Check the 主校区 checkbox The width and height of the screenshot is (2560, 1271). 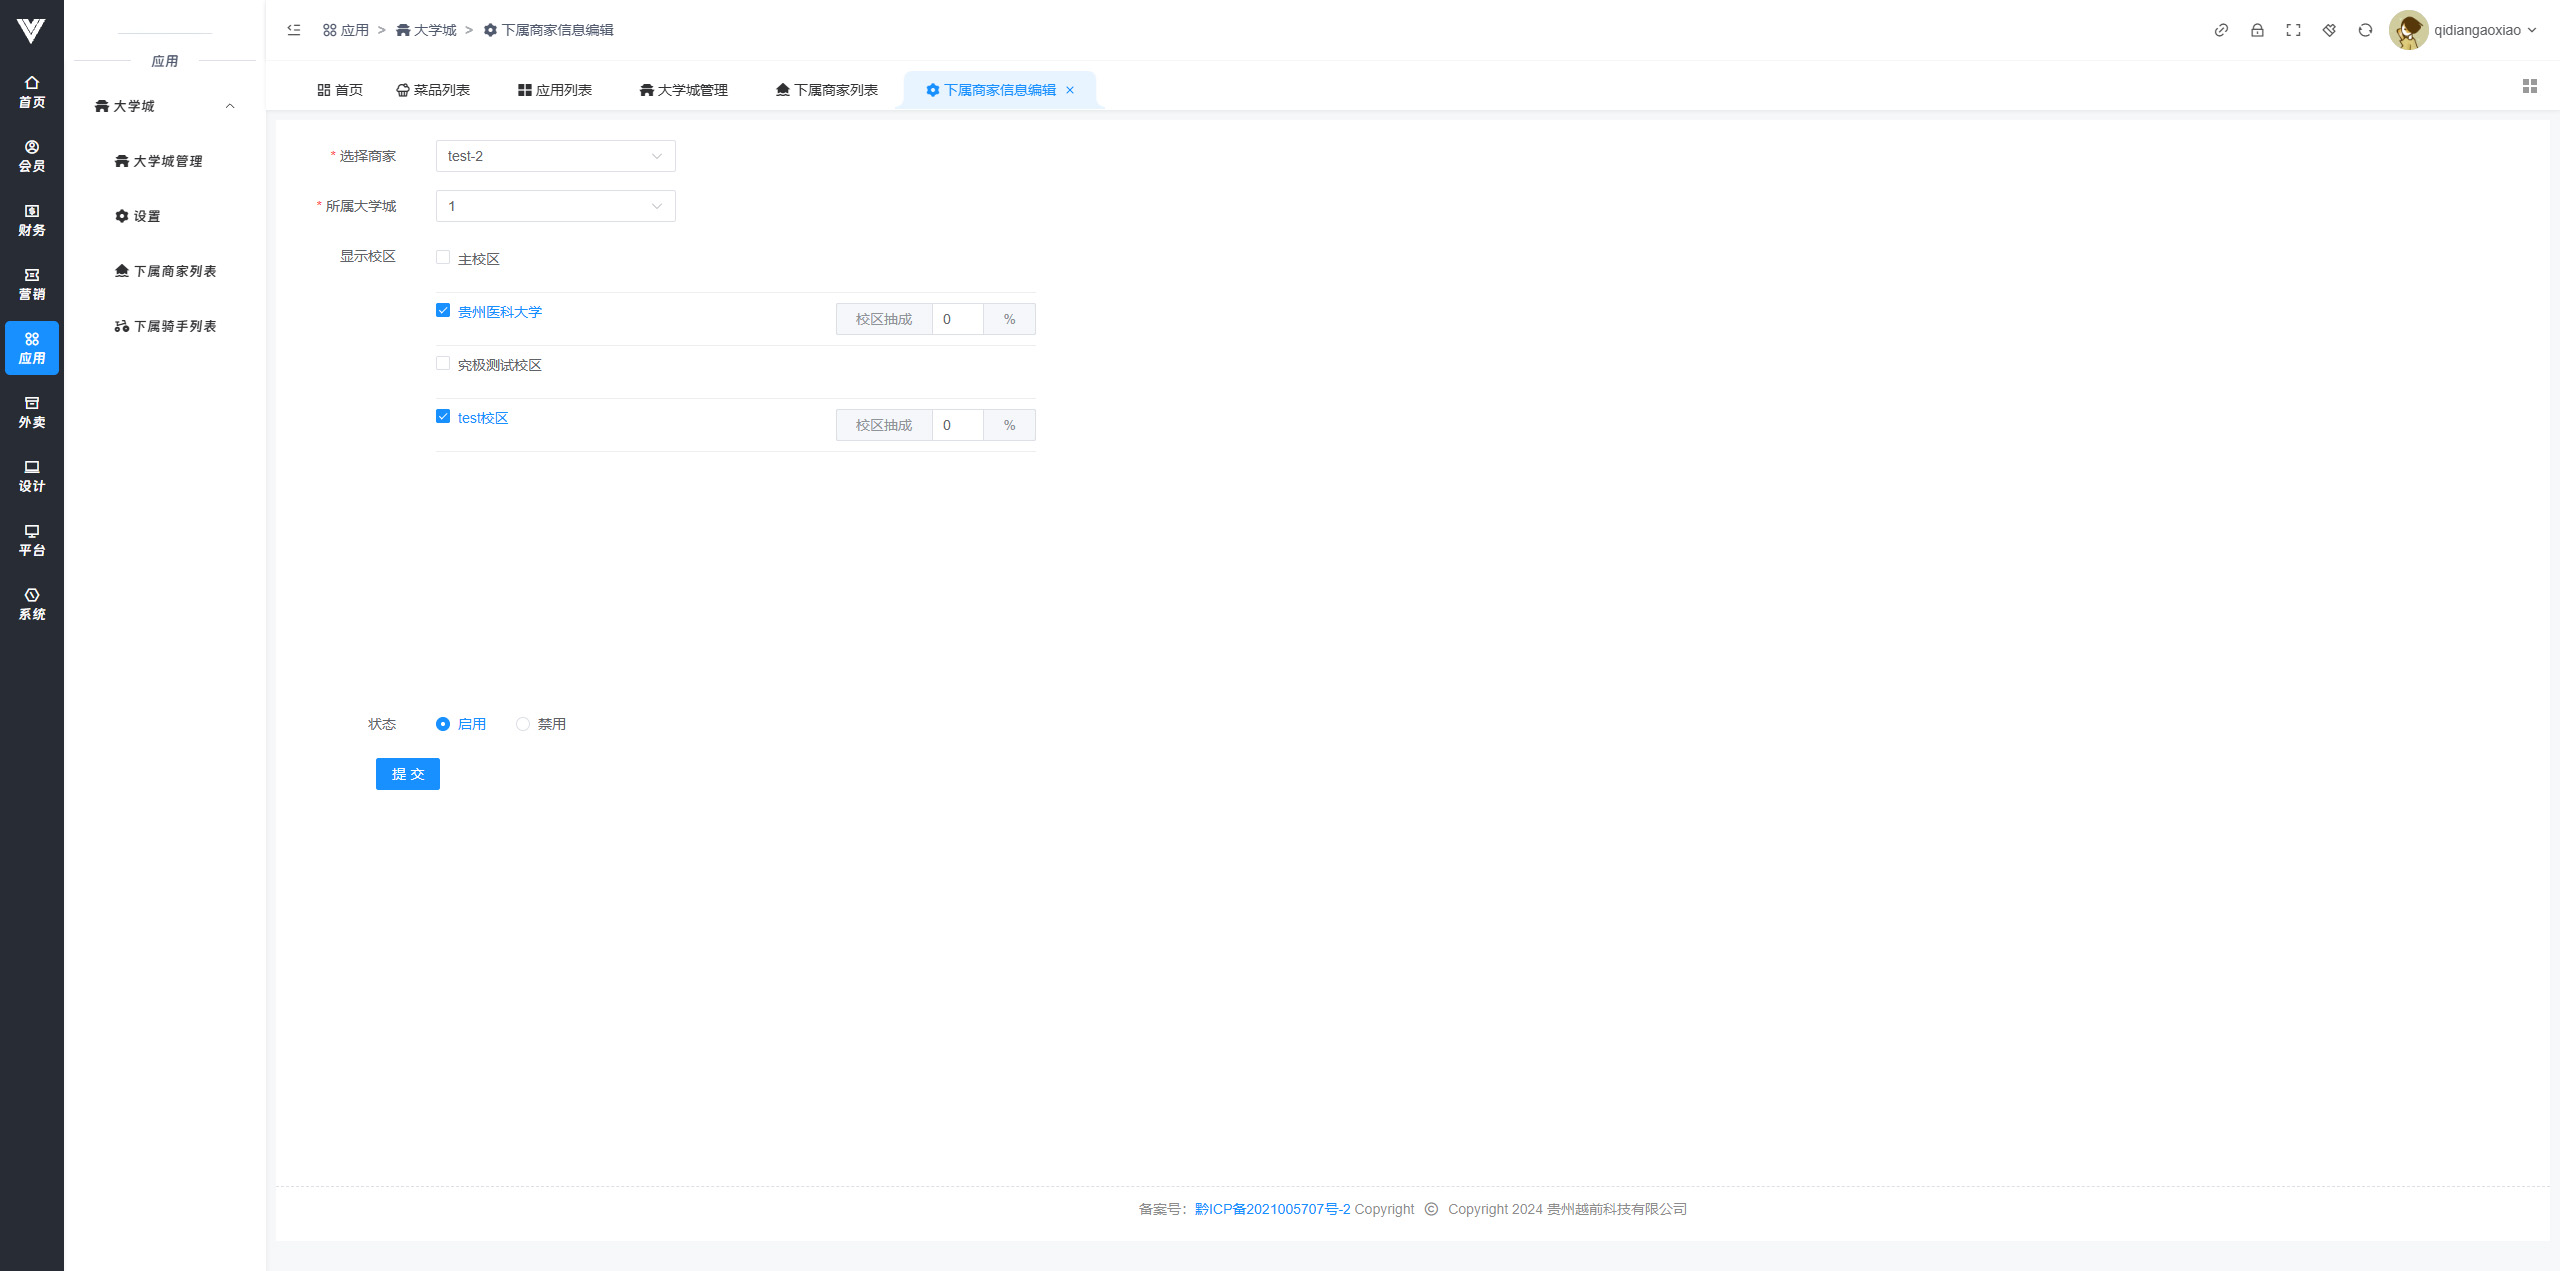443,257
